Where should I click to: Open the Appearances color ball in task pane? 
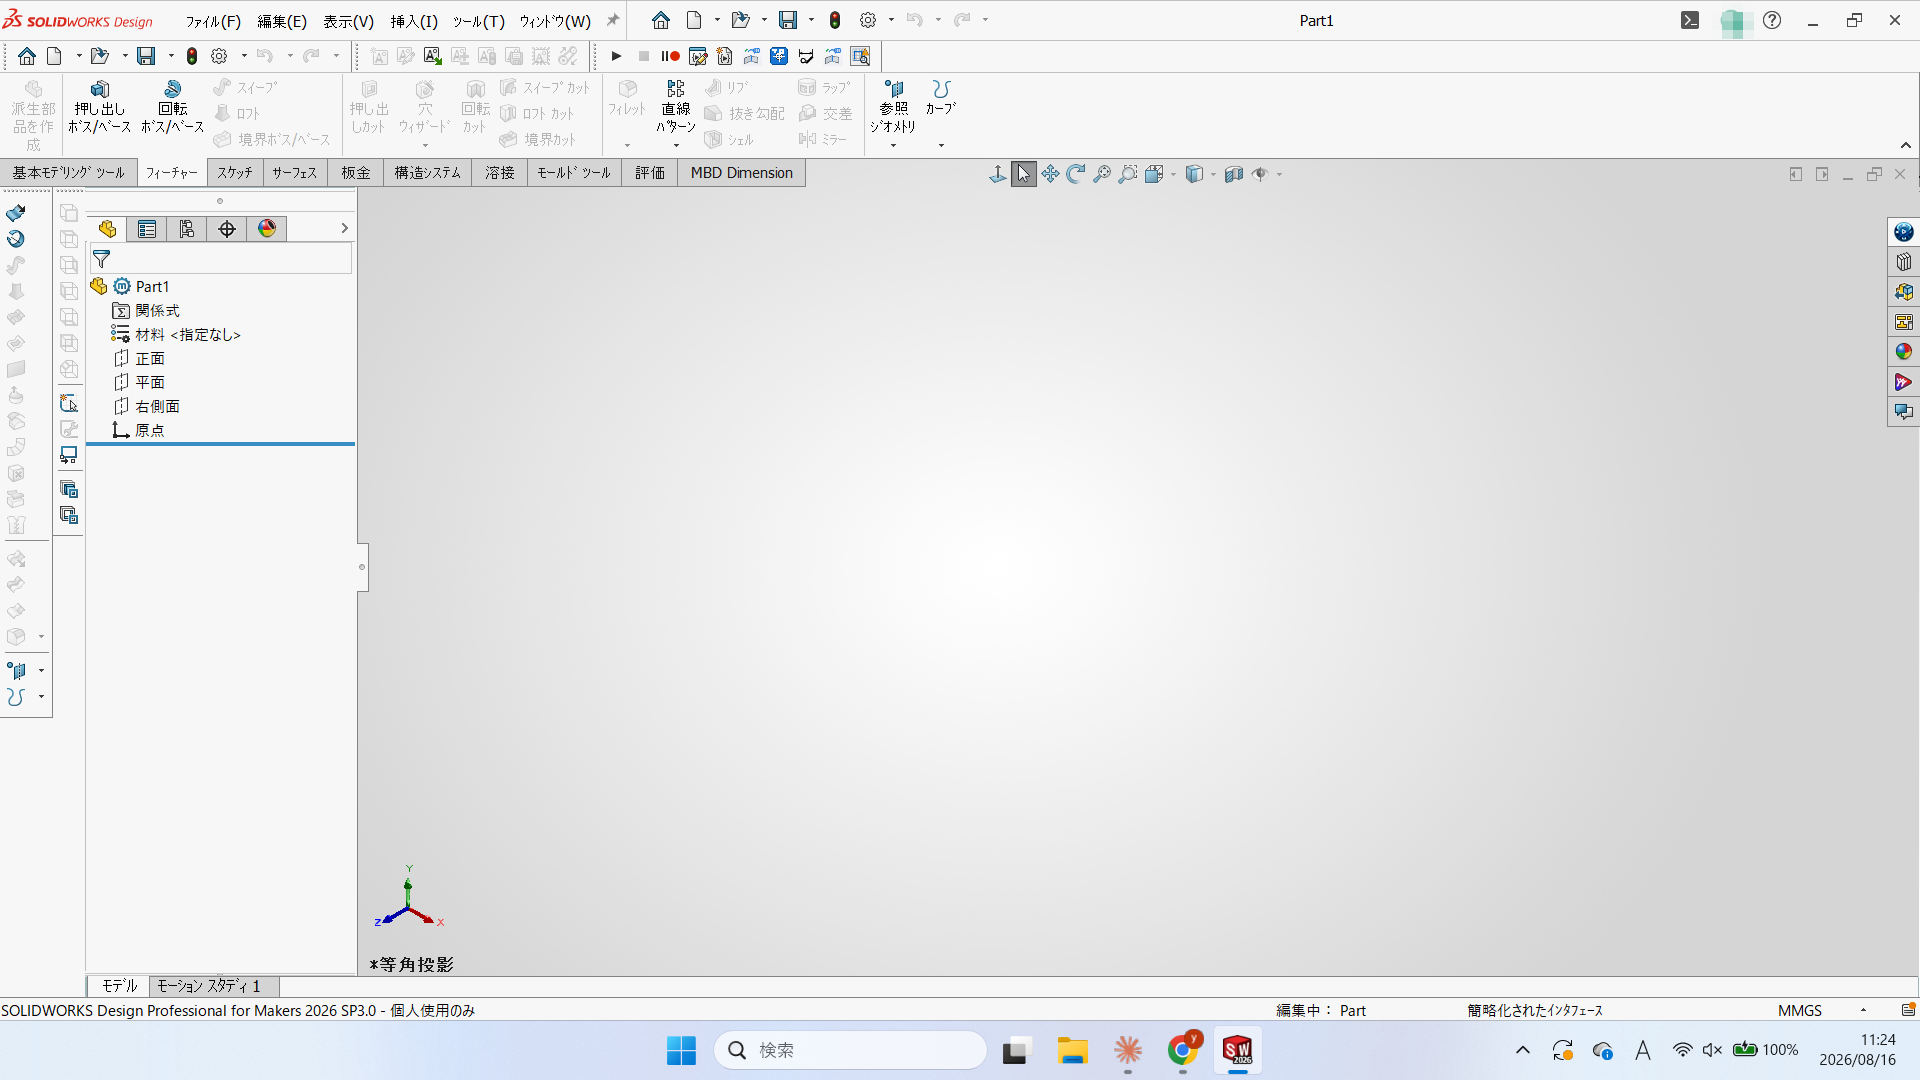pos(1904,352)
